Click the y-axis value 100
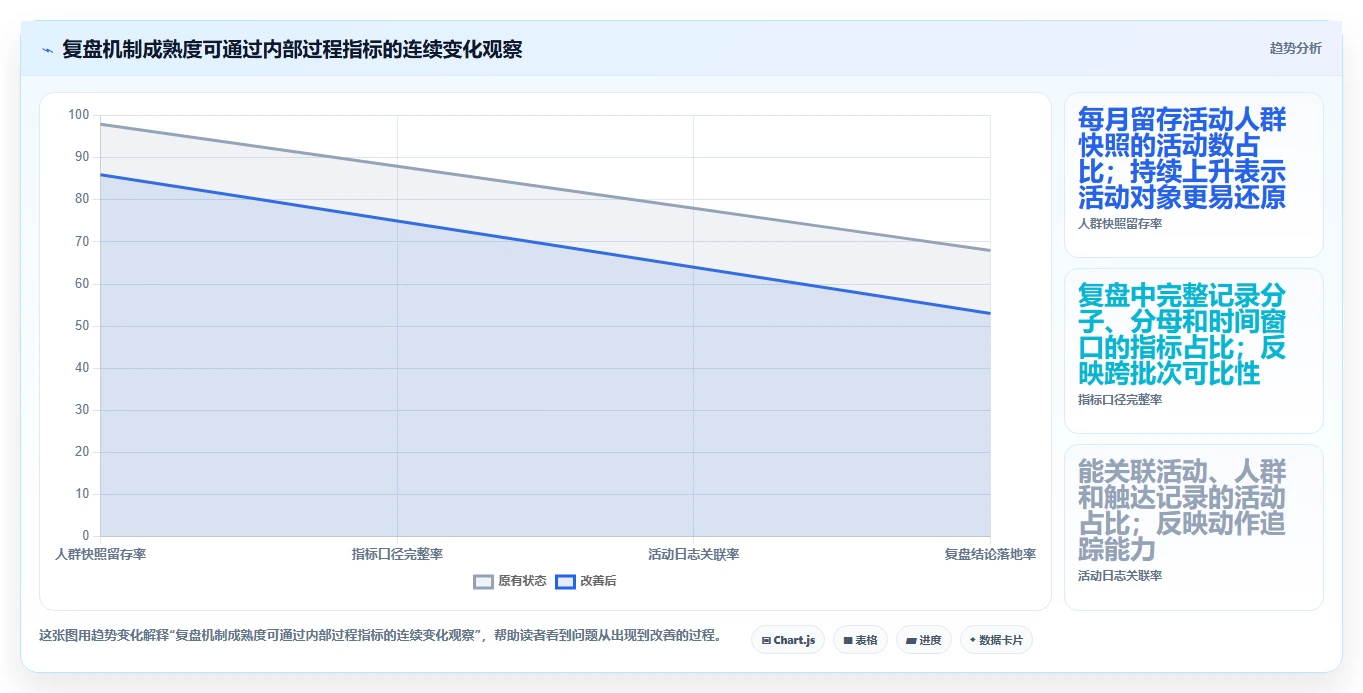This screenshot has width=1363, height=693. click(79, 115)
